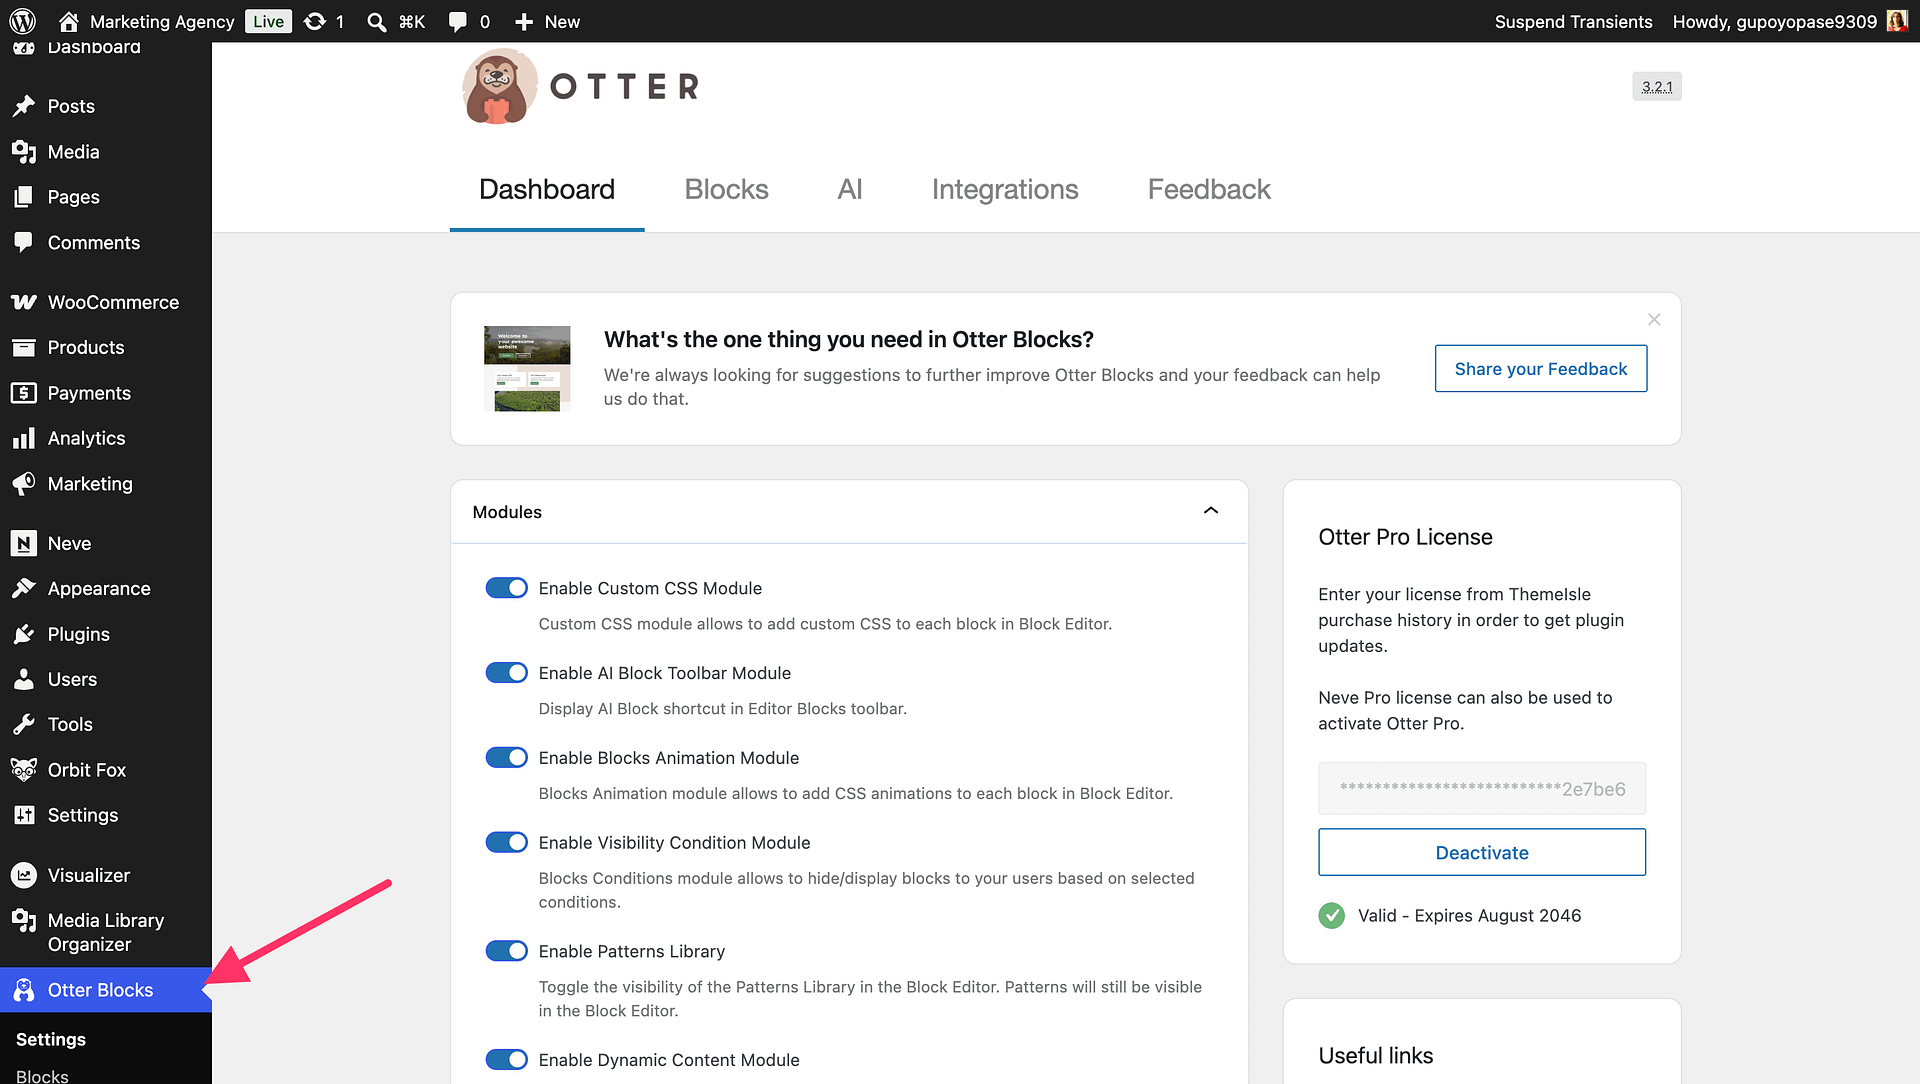This screenshot has width=1920, height=1084.
Task: Click the Dashboard menu item in sidebar
Action: pos(94,47)
